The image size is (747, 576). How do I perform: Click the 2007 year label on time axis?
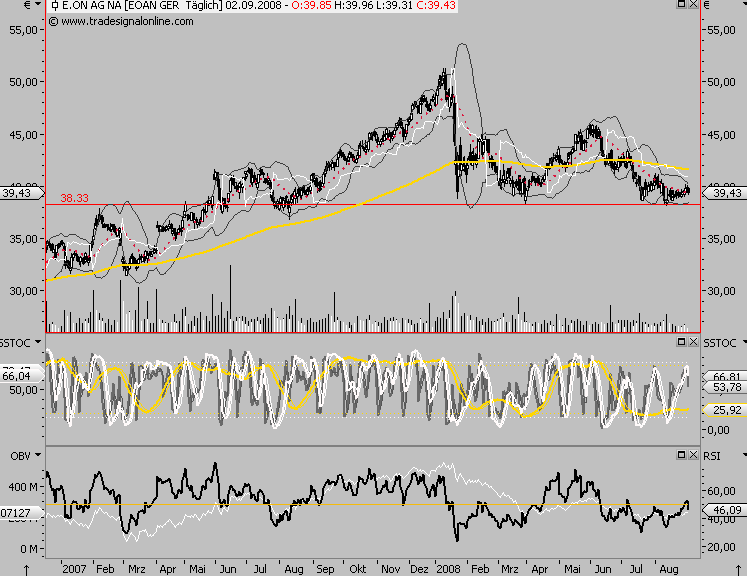[74, 569]
